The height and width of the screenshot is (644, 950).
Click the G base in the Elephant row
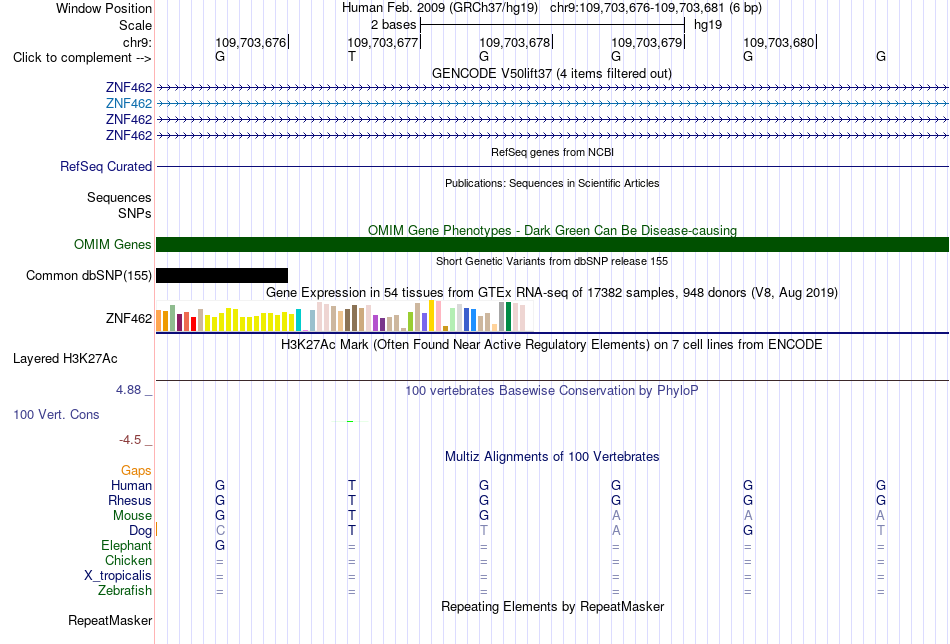point(220,545)
